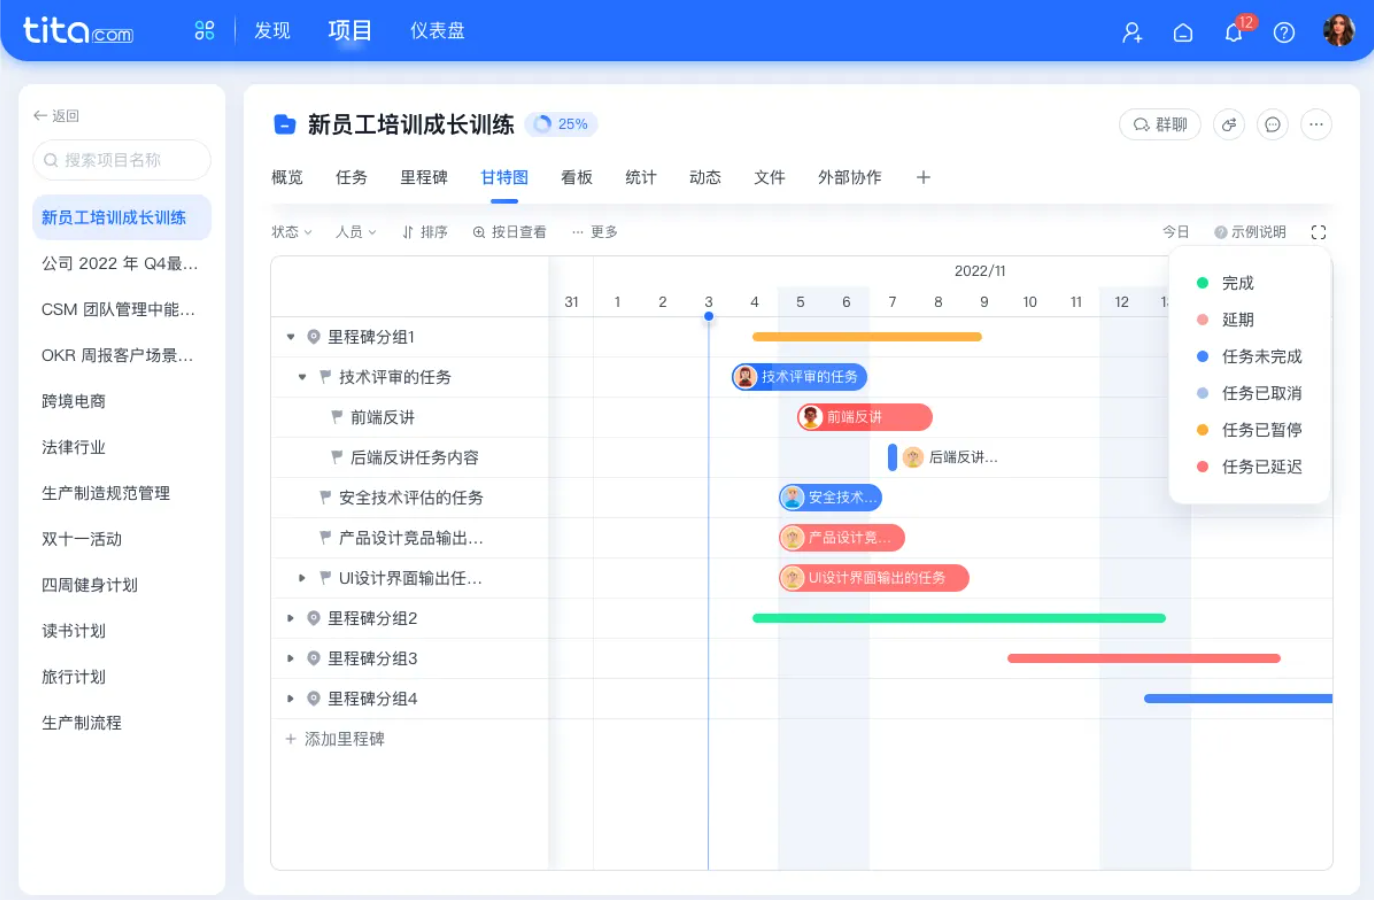Open the help question mark icon
The width and height of the screenshot is (1374, 900).
[x=1284, y=32]
